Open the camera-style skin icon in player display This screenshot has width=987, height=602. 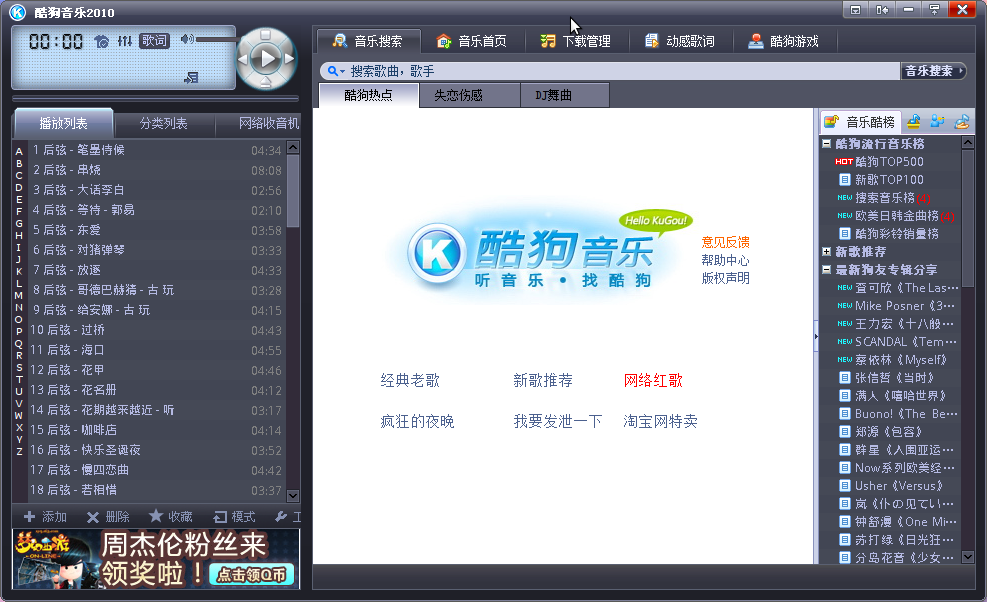(x=101, y=42)
